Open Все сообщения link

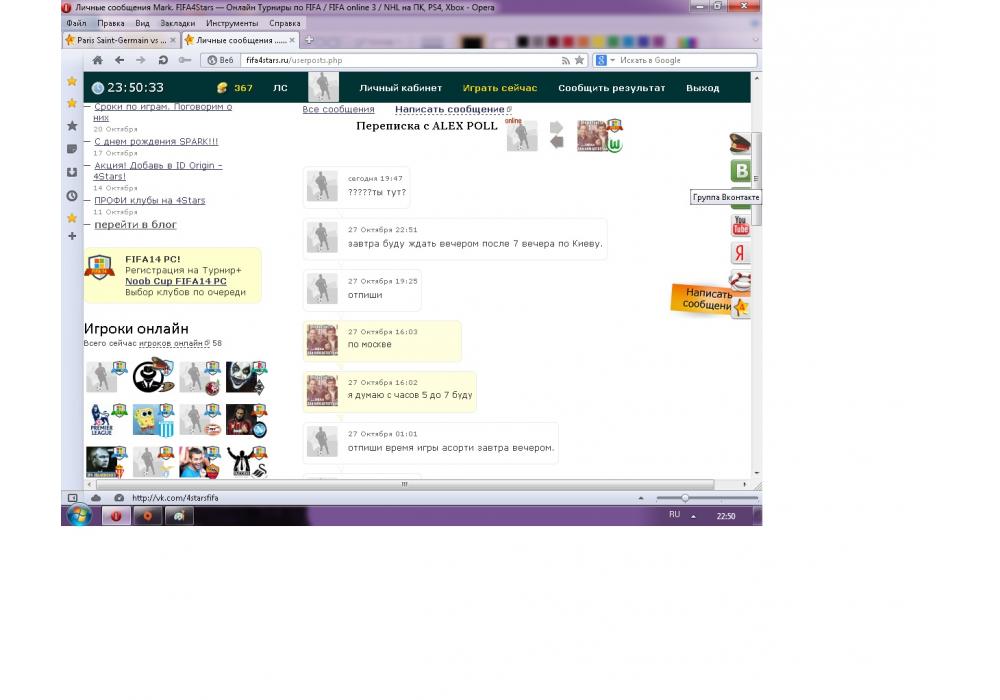click(338, 109)
